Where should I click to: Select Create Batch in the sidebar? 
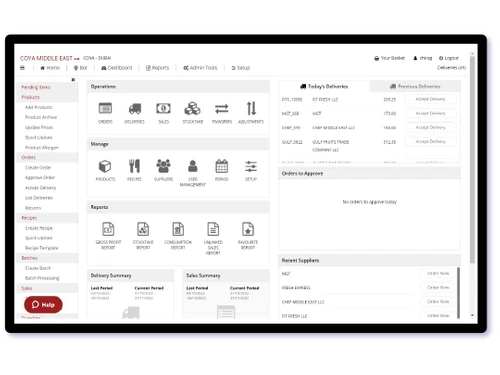tap(38, 268)
